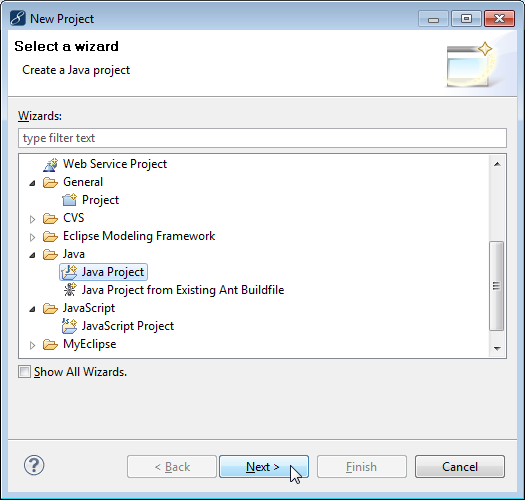Enable the Show All Wizards checkbox

click(x=24, y=372)
